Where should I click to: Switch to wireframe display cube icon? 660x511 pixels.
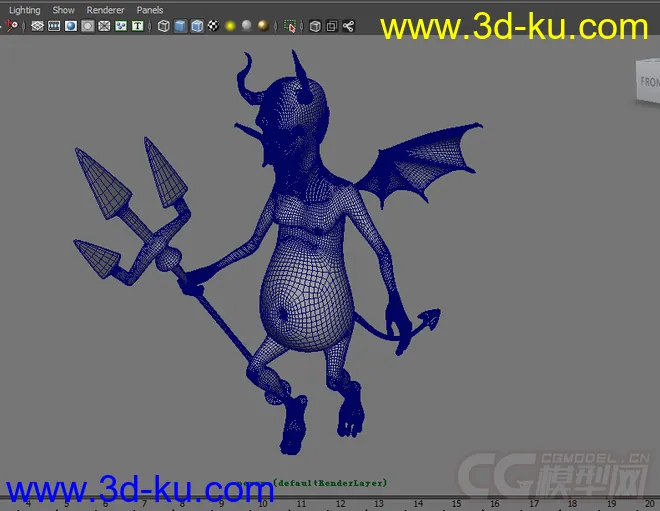tap(163, 26)
